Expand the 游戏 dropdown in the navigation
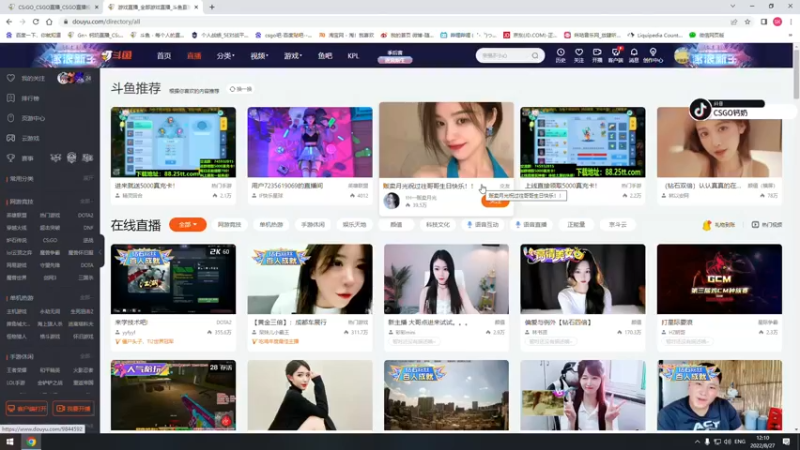800x450 pixels. pyautogui.click(x=293, y=56)
